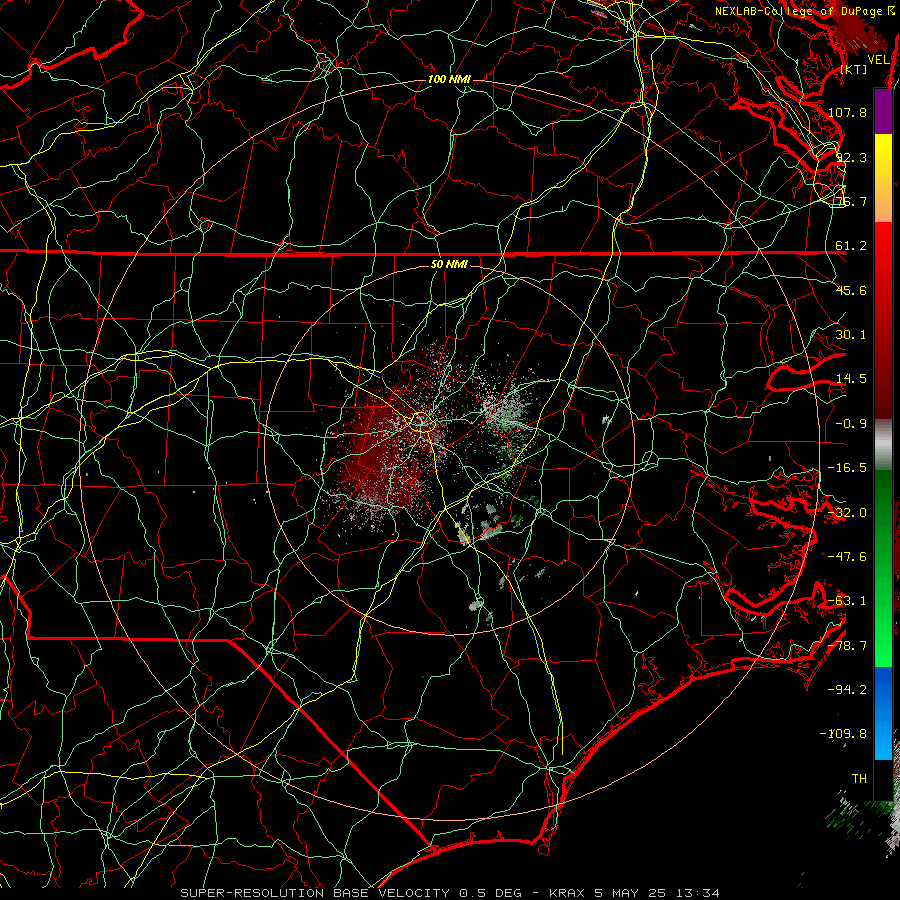Click the 107.8 velocity scale value
Viewport: 900px width, 900px height.
[847, 112]
